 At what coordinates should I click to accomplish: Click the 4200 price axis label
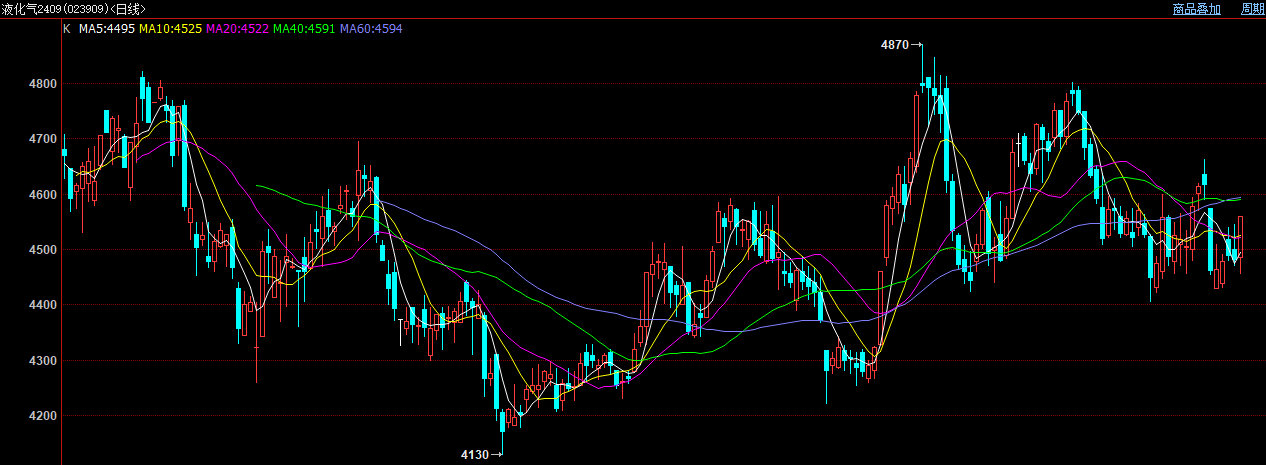(x=43, y=416)
